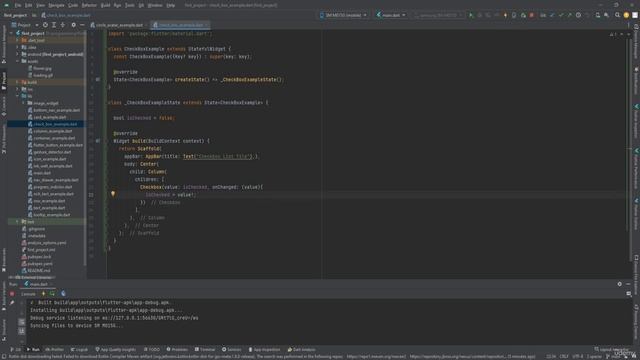640x360 pixels.
Task: Open the Navigate menu
Action: click(56, 5)
